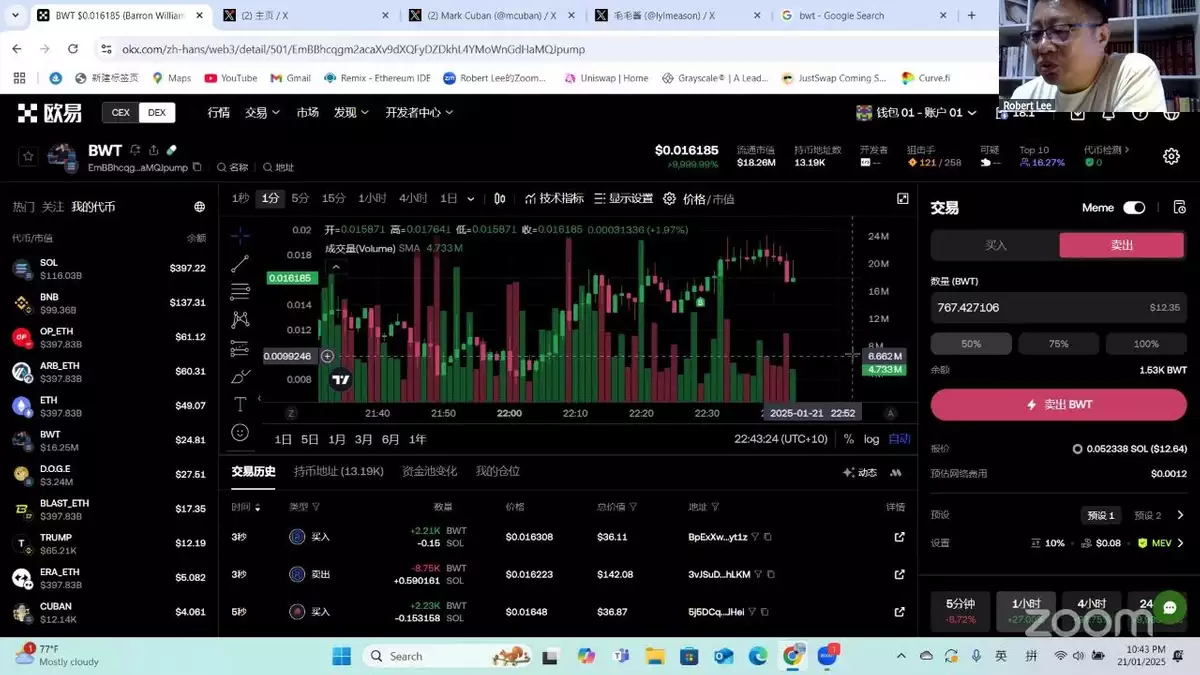Open details for BpExXw...yt1z trade

(x=899, y=537)
